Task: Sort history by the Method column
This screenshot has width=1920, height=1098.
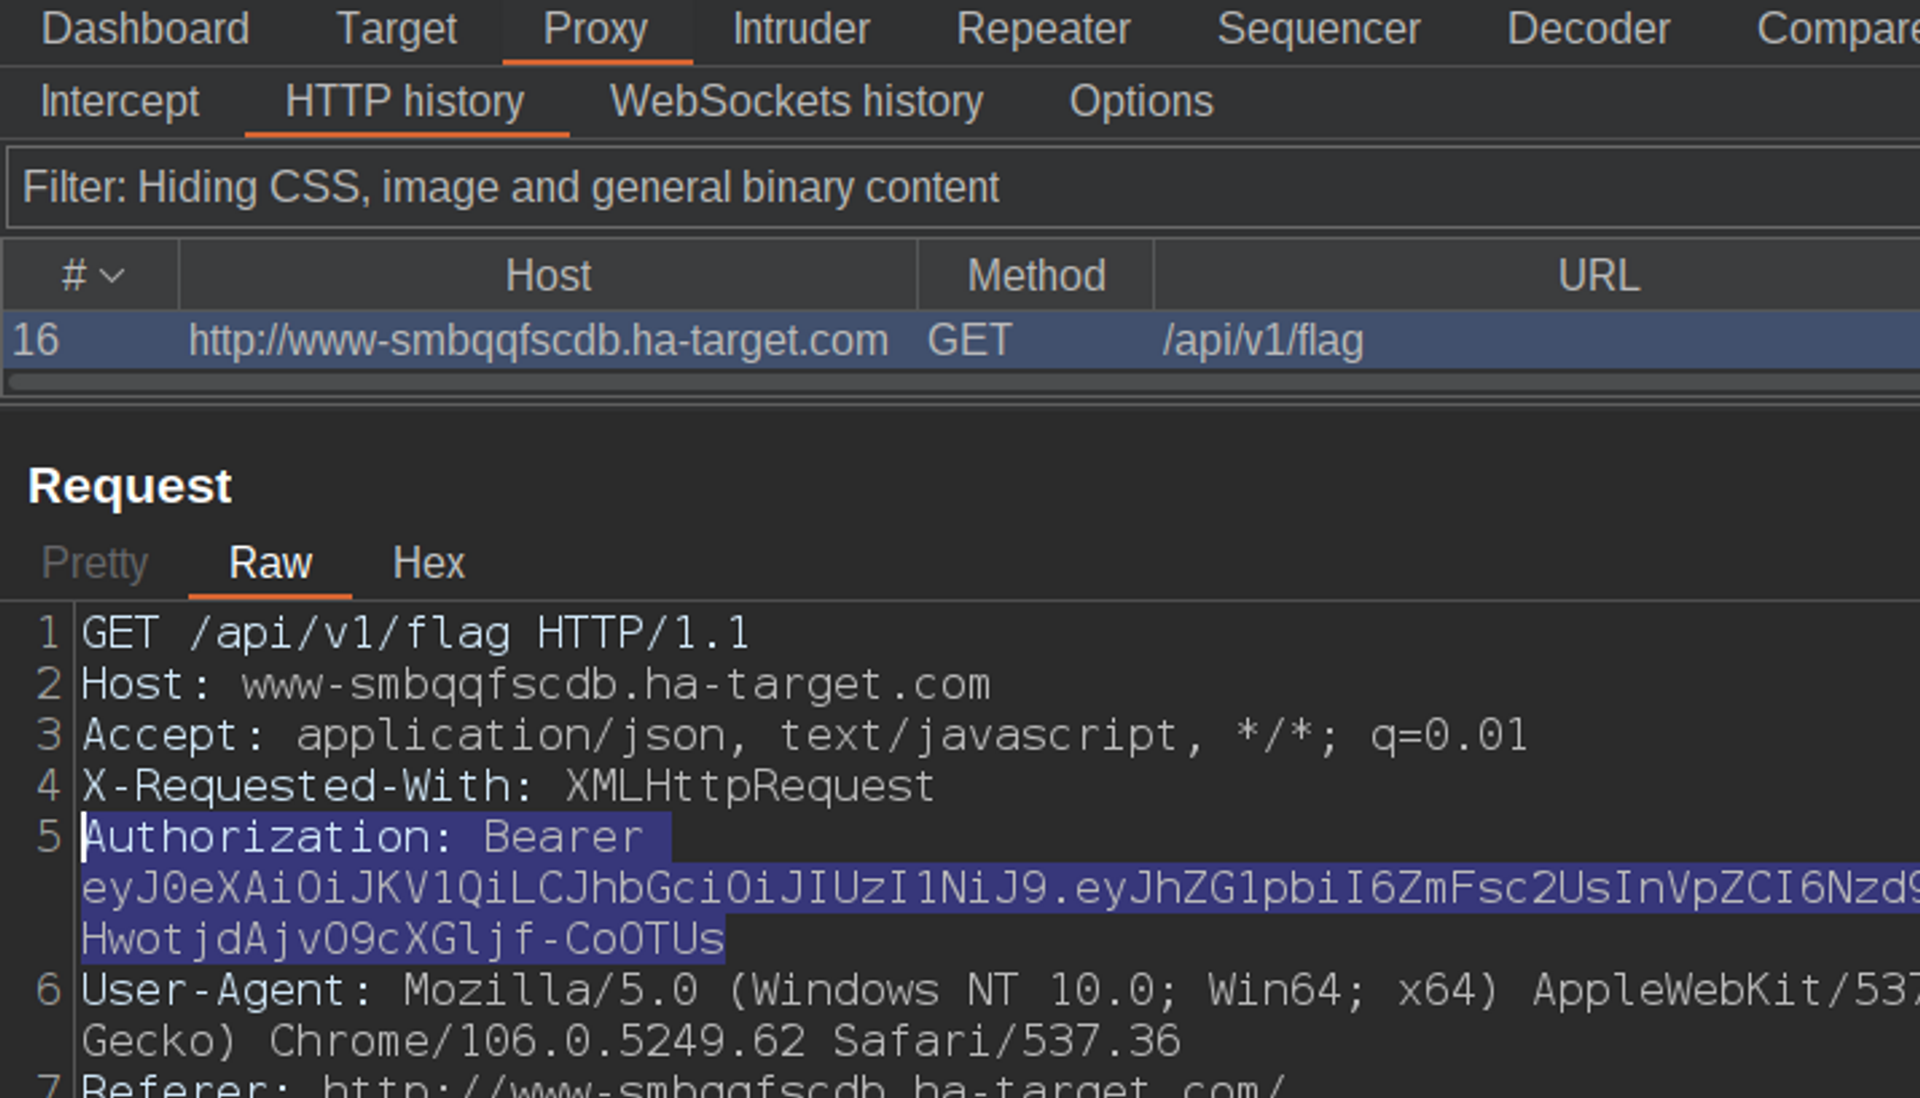Action: (x=1036, y=275)
